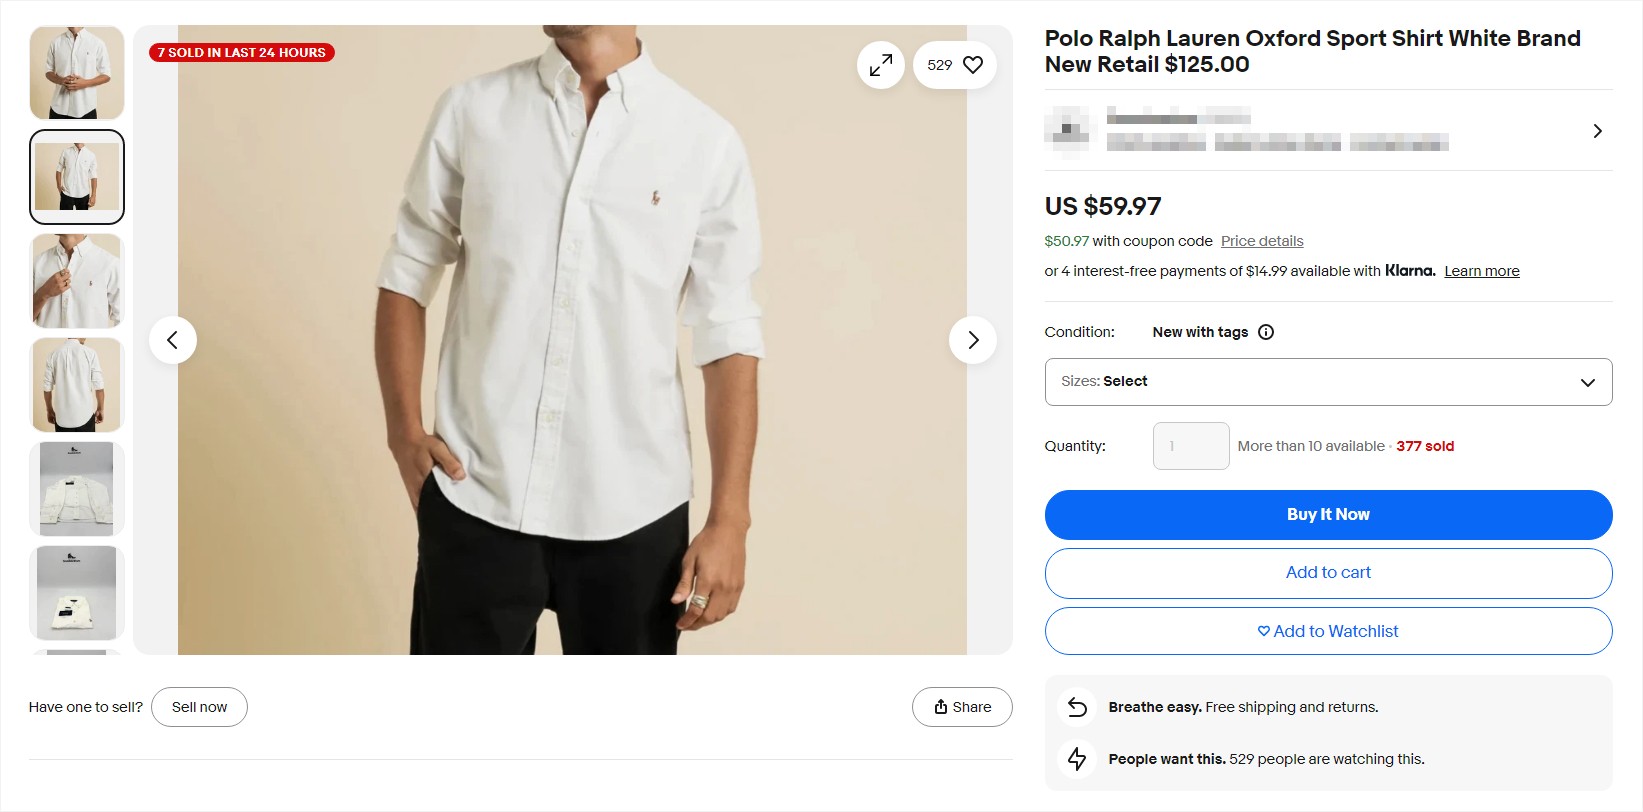
Task: Click the Share icon above Sell now
Action: pos(941,707)
